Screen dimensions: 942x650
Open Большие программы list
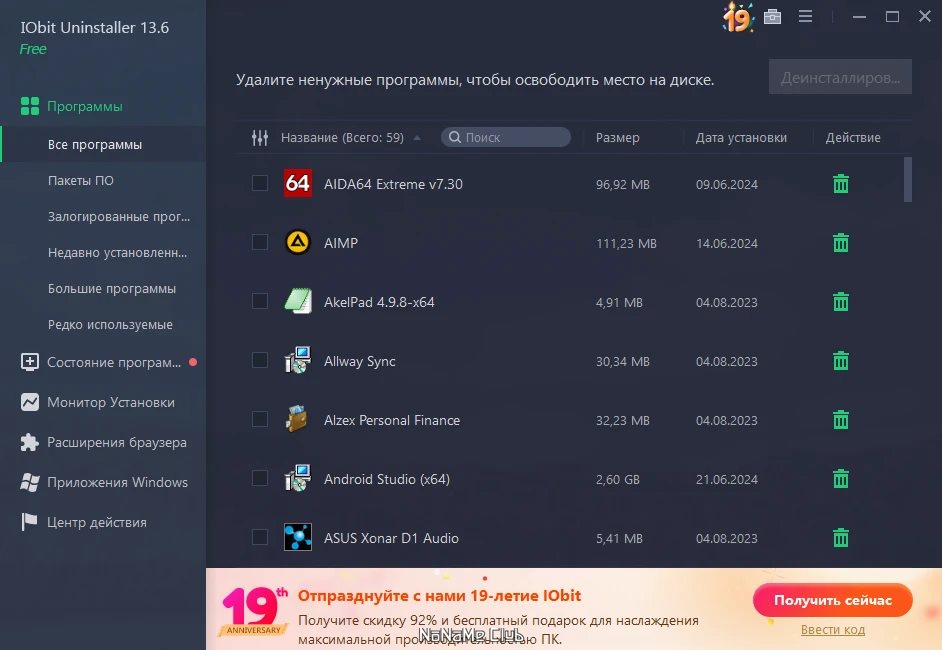[112, 288]
